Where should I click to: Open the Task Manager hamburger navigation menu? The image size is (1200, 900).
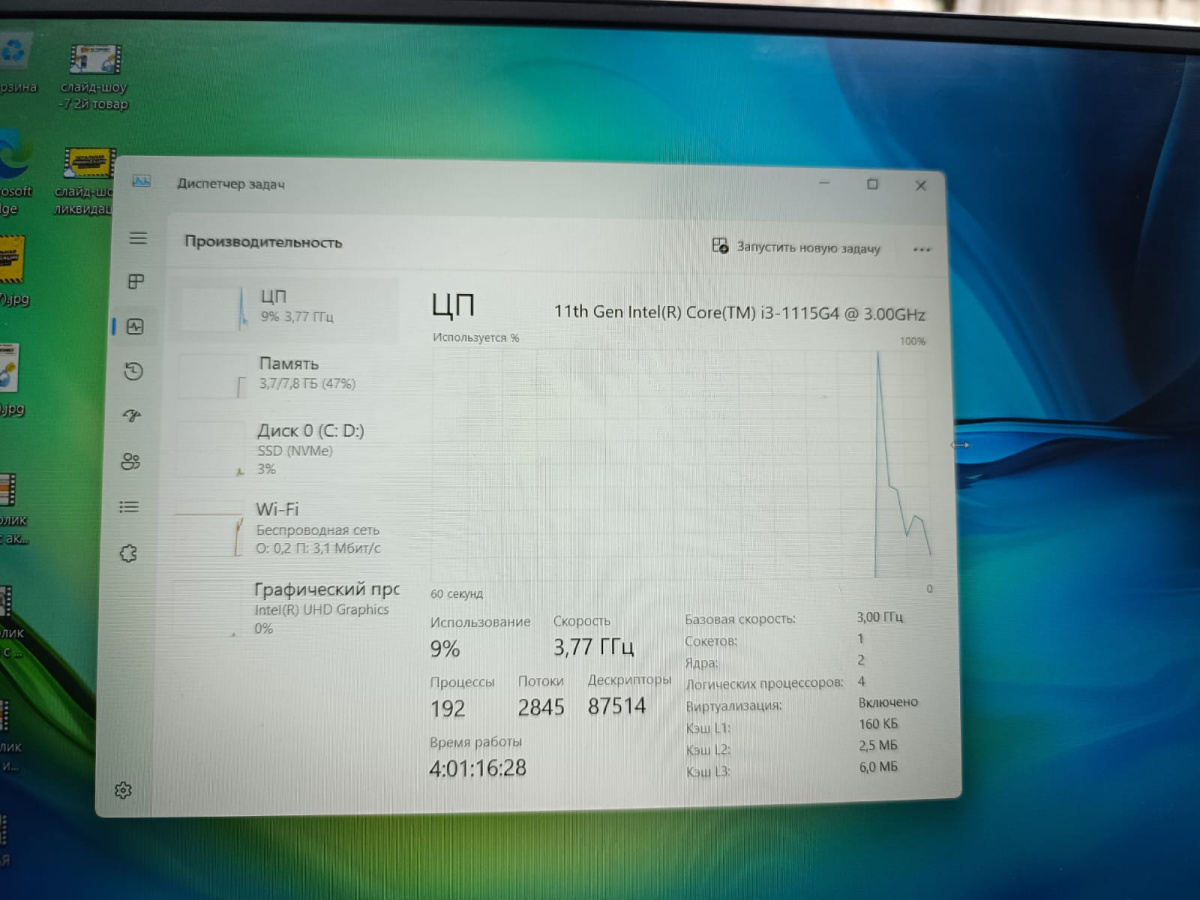pos(138,238)
